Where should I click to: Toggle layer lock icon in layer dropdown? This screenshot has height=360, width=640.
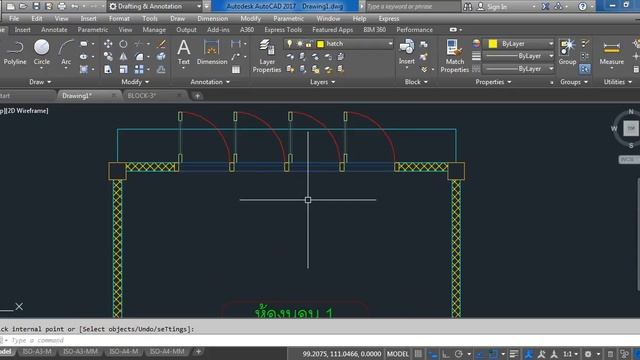click(x=309, y=44)
